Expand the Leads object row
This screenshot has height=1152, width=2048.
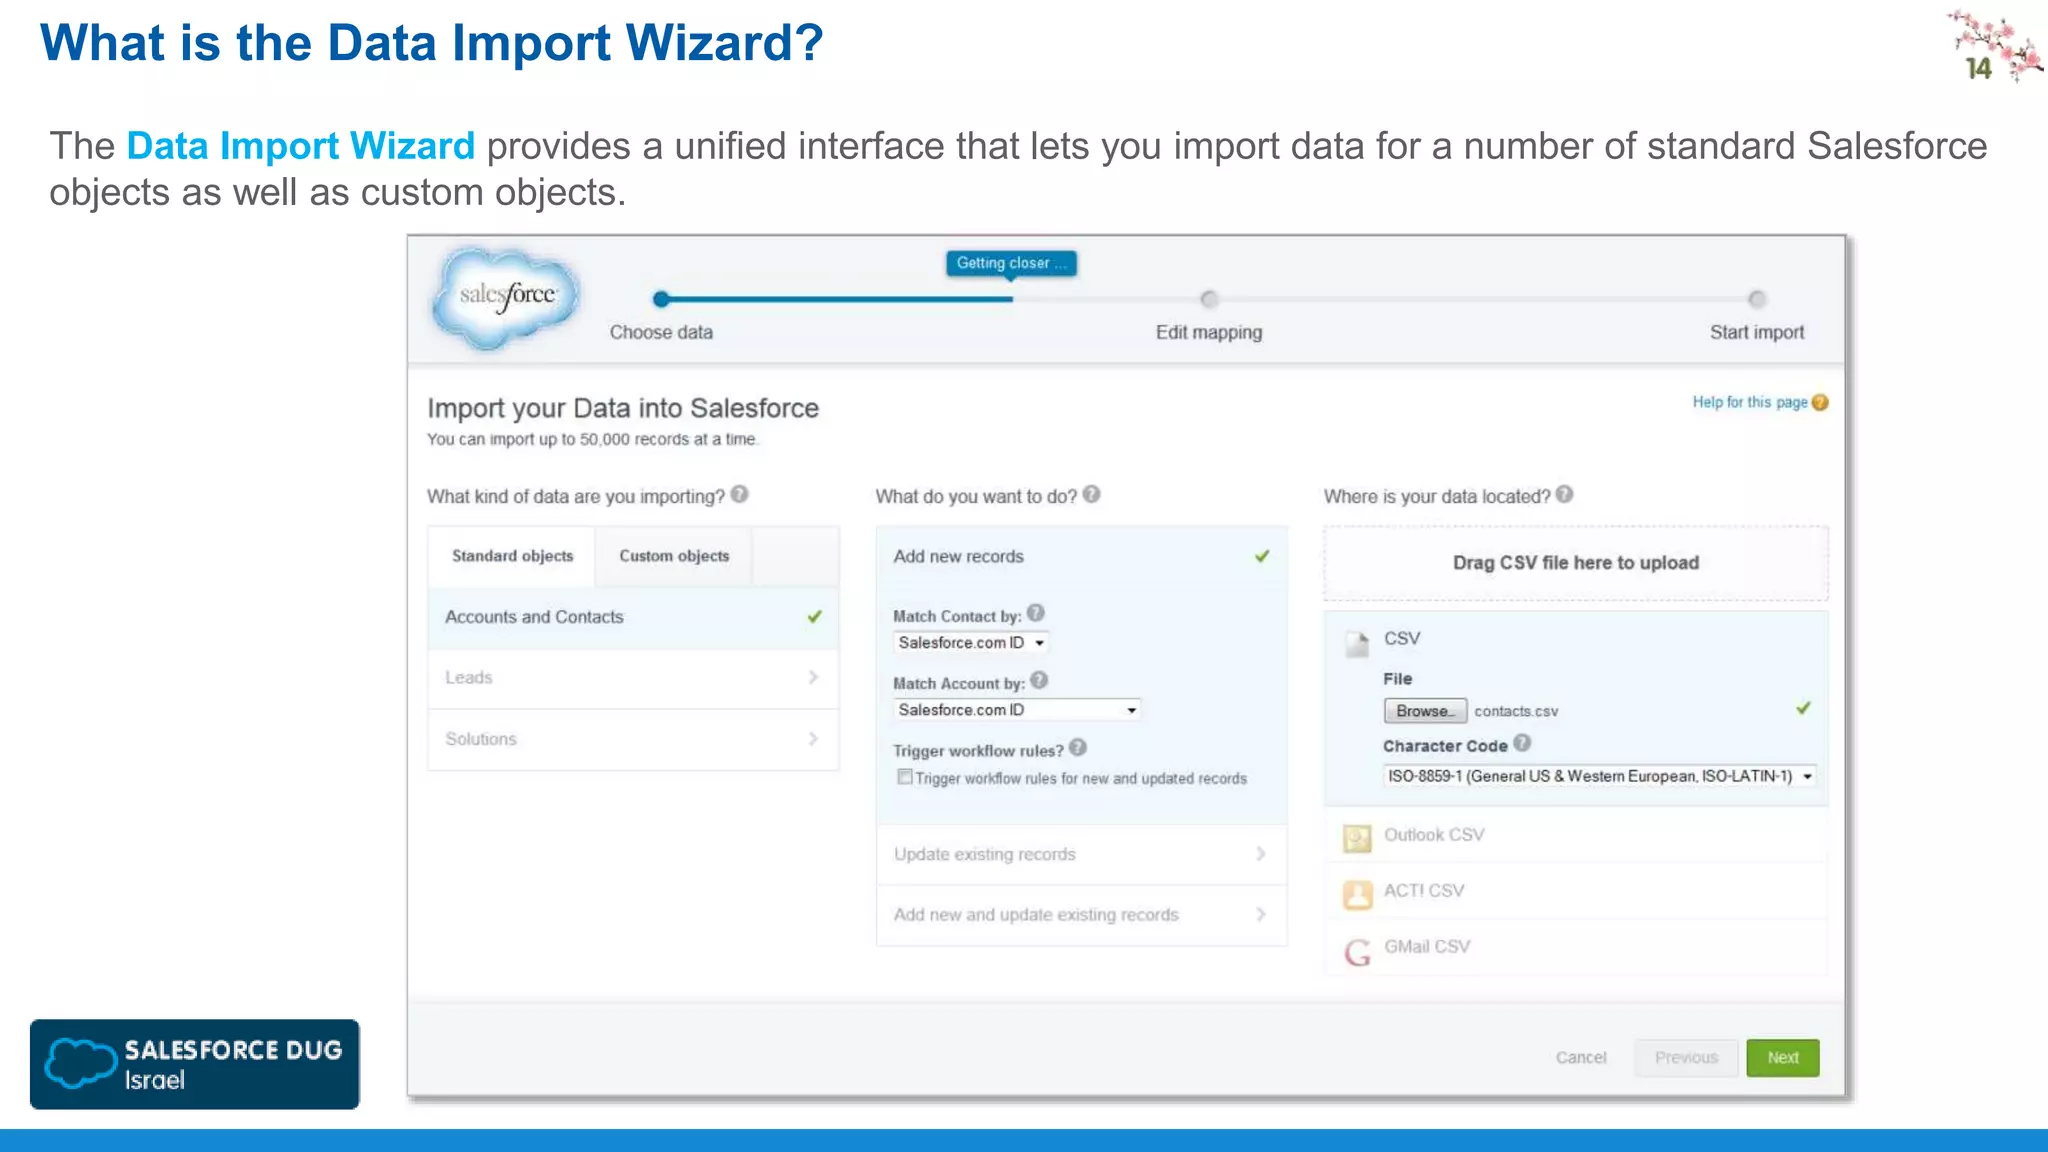click(633, 678)
